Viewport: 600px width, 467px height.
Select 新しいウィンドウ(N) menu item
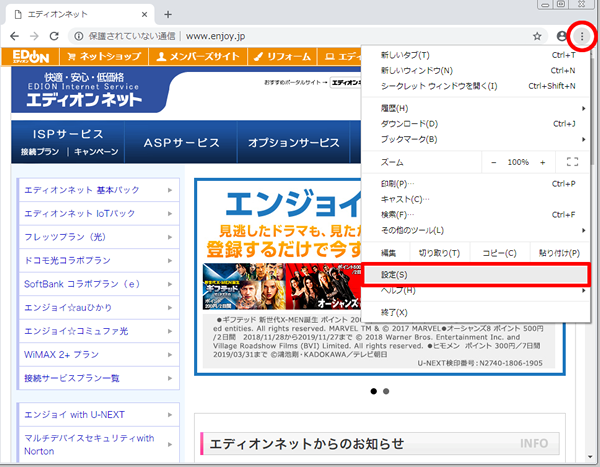pos(476,70)
